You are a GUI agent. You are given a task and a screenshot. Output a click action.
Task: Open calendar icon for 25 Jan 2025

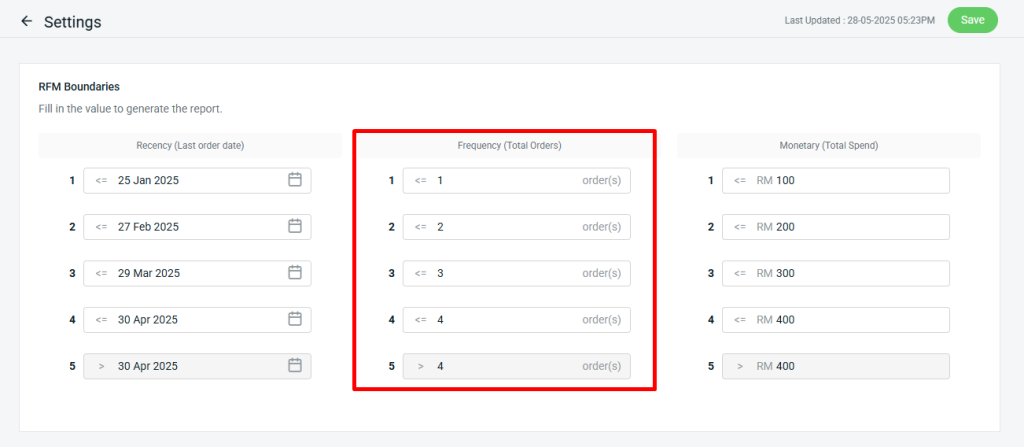295,180
